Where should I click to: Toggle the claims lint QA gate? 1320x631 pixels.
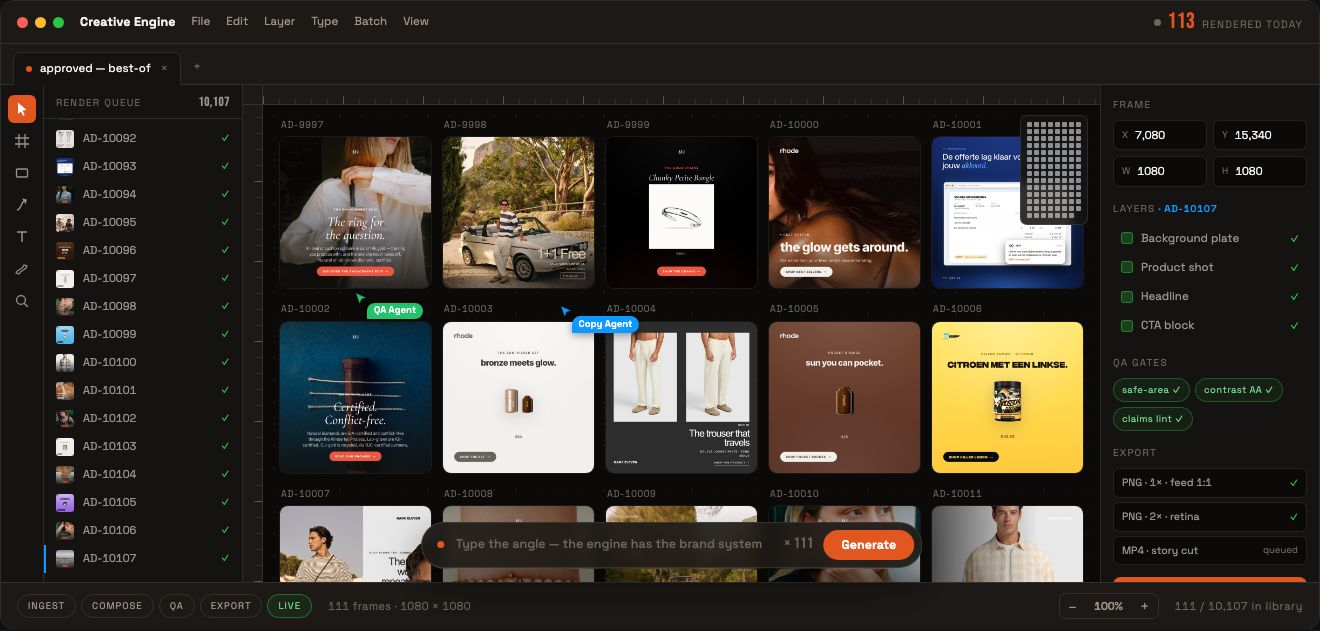tap(1152, 419)
